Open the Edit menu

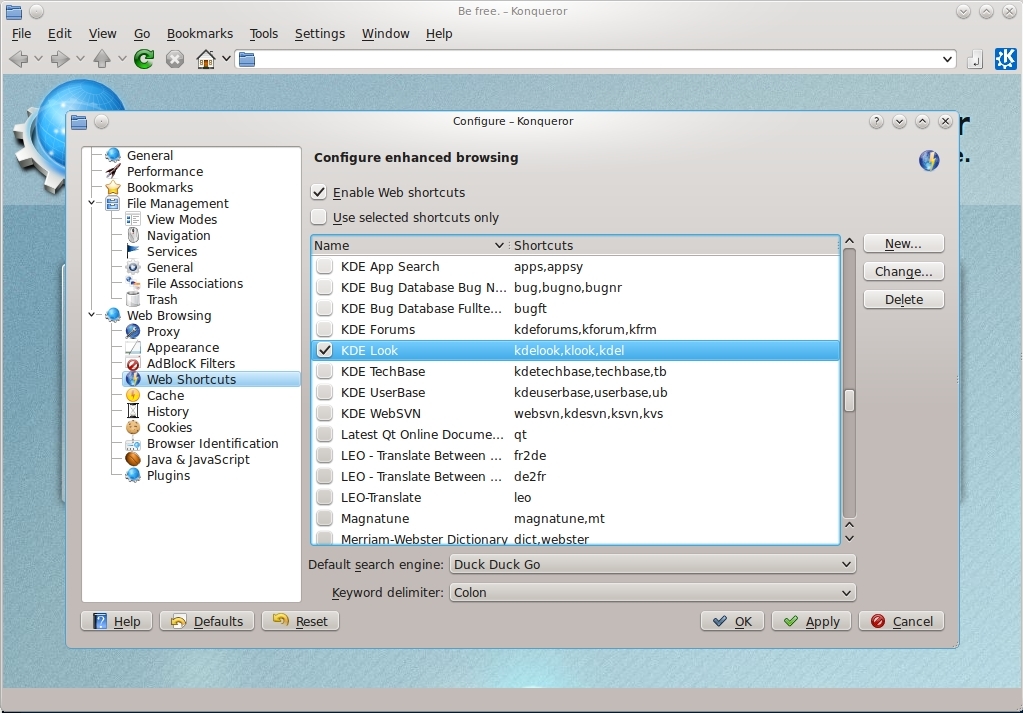(x=59, y=33)
